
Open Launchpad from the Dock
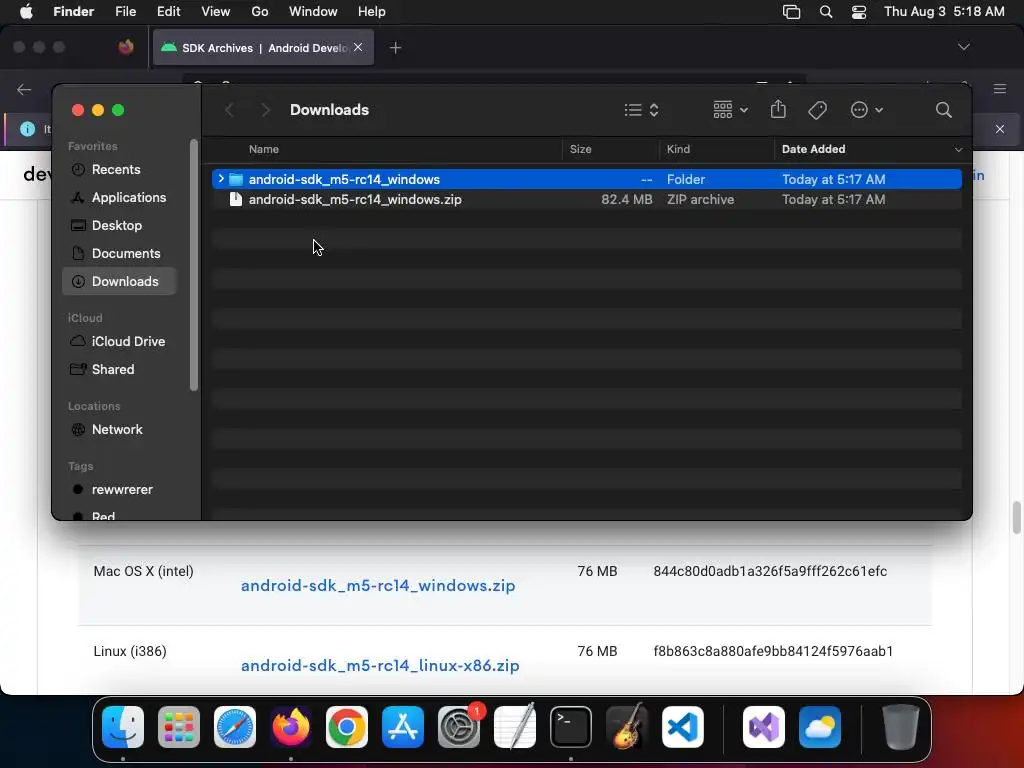(179, 726)
